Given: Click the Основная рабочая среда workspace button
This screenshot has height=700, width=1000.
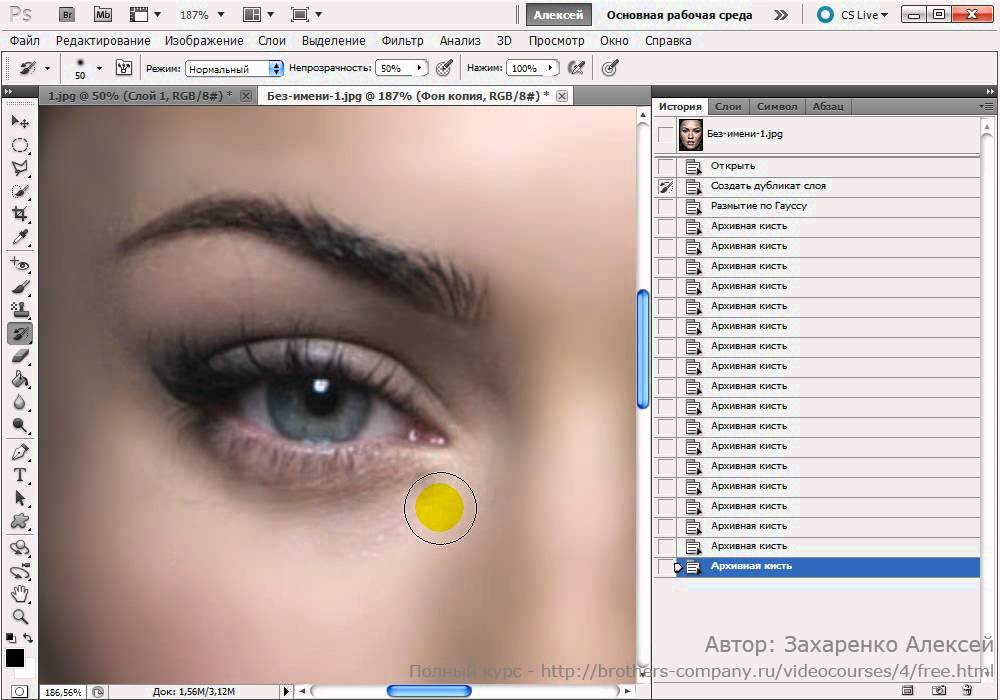Looking at the screenshot, I should [x=679, y=15].
